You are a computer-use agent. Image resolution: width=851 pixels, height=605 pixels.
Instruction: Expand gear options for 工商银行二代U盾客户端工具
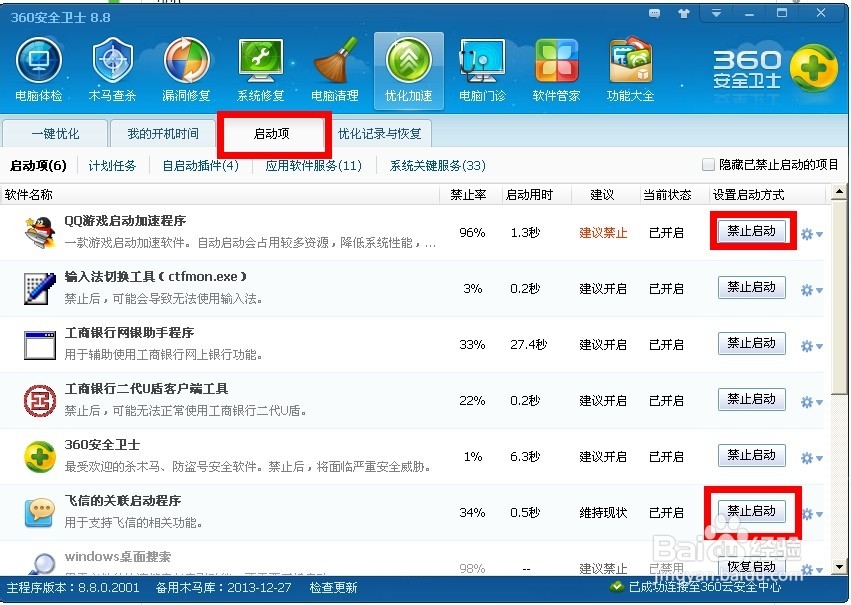(812, 402)
